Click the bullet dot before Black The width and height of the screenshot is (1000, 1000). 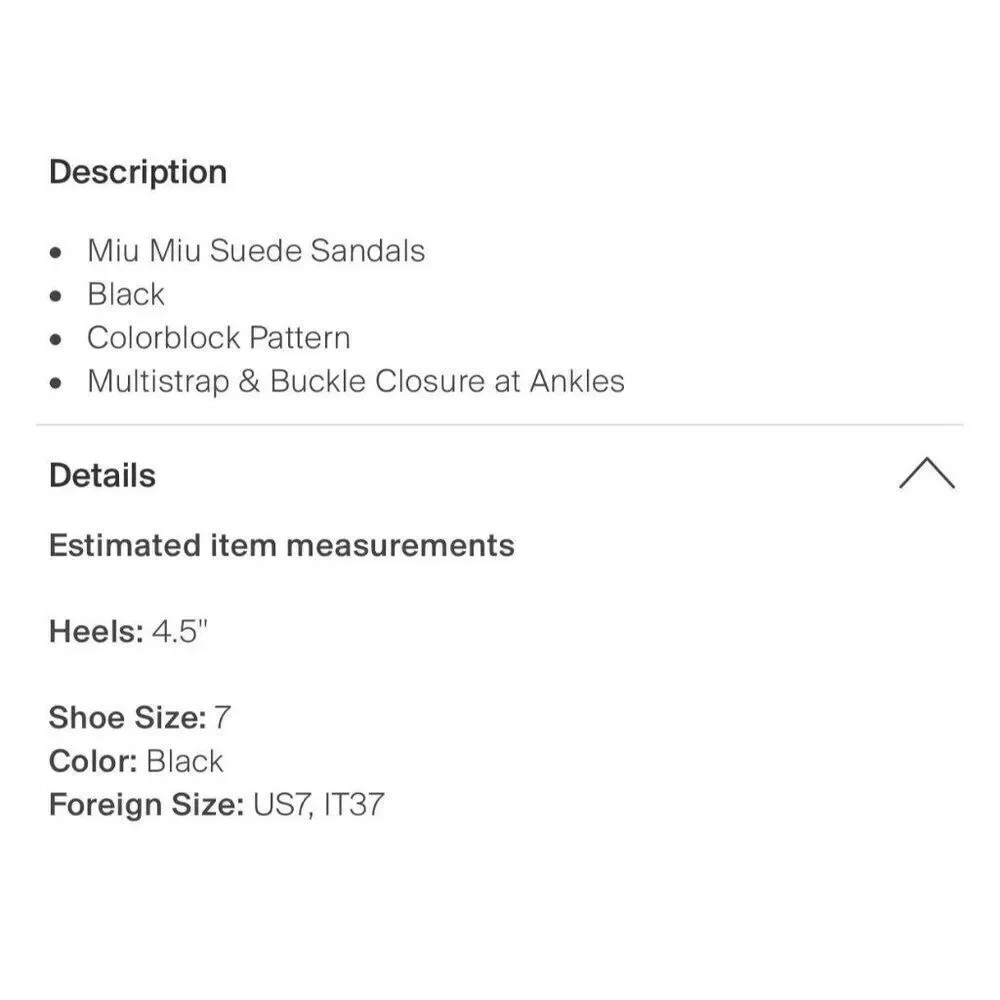[x=55, y=297]
